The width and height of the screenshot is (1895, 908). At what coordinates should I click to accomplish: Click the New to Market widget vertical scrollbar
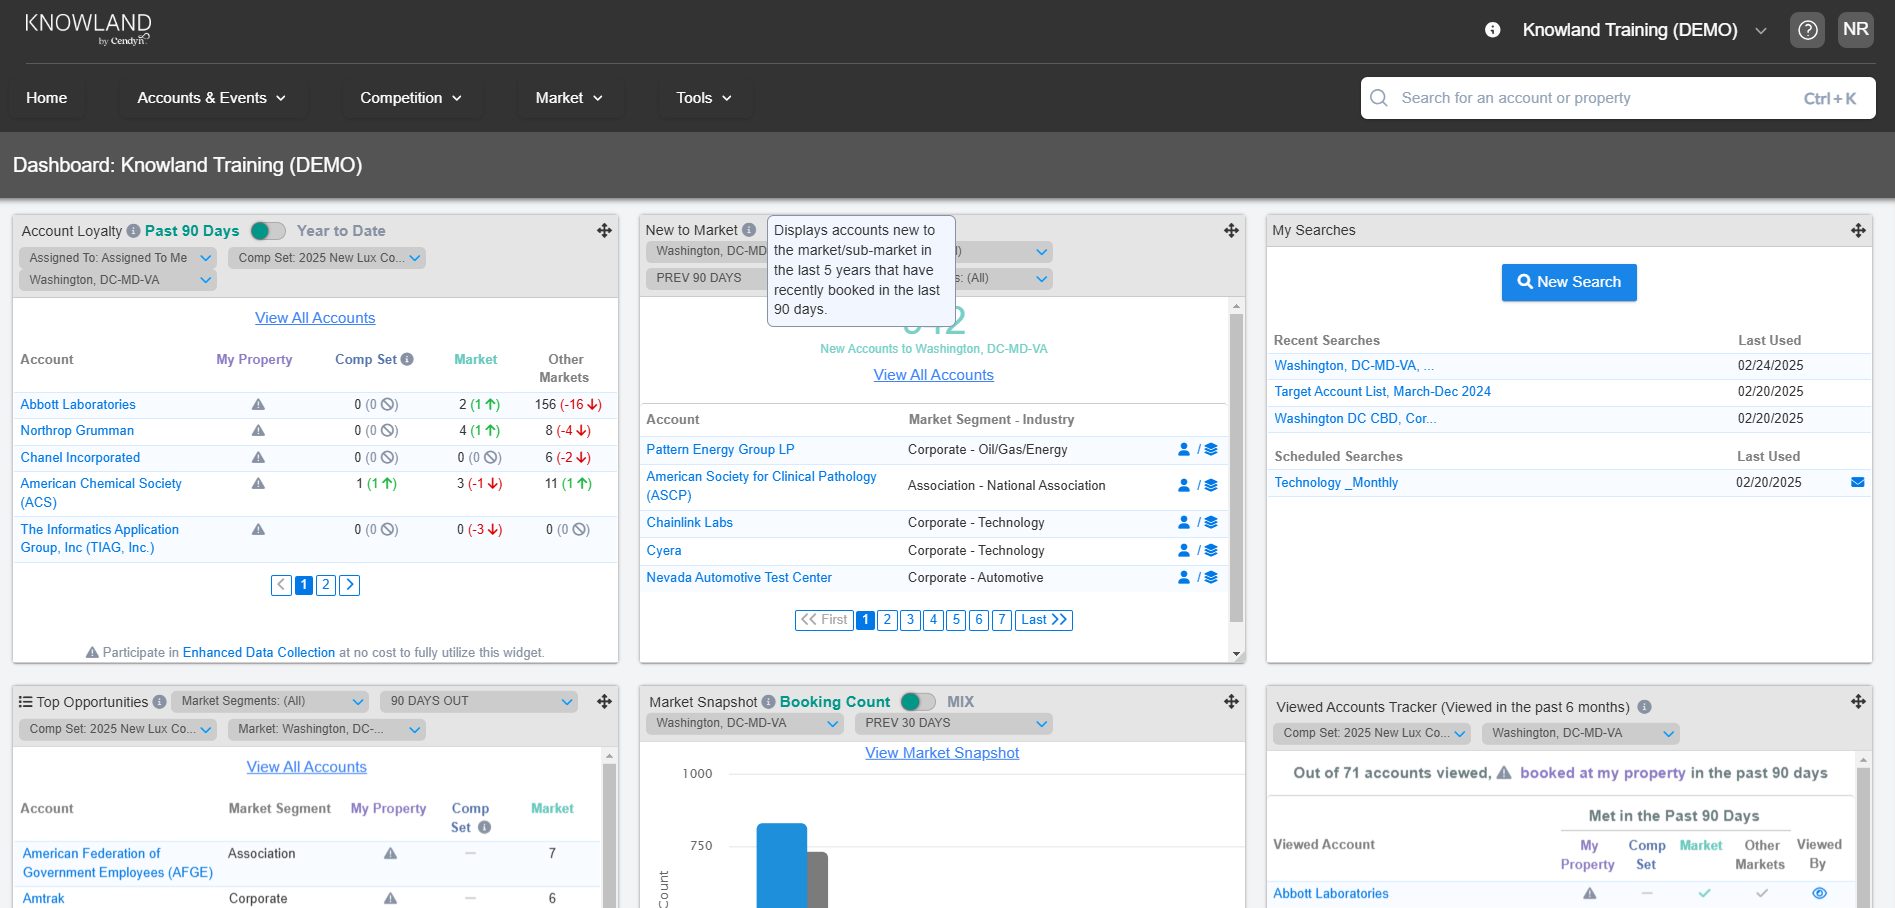coord(1237,468)
